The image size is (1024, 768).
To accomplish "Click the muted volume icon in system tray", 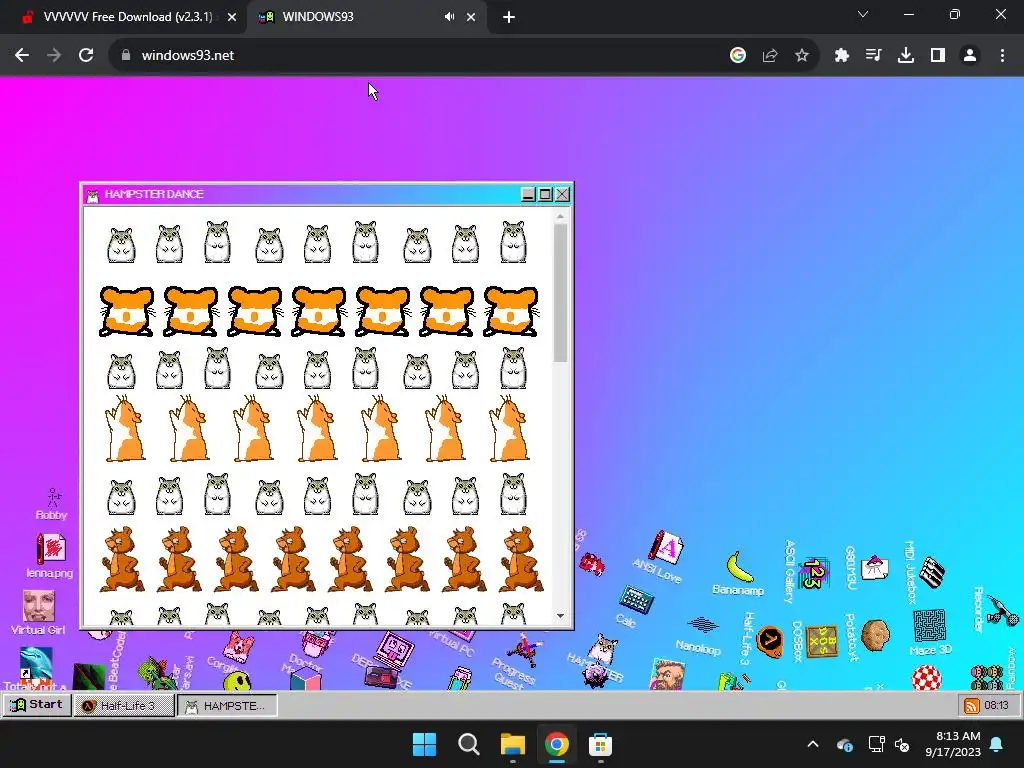I will point(903,744).
